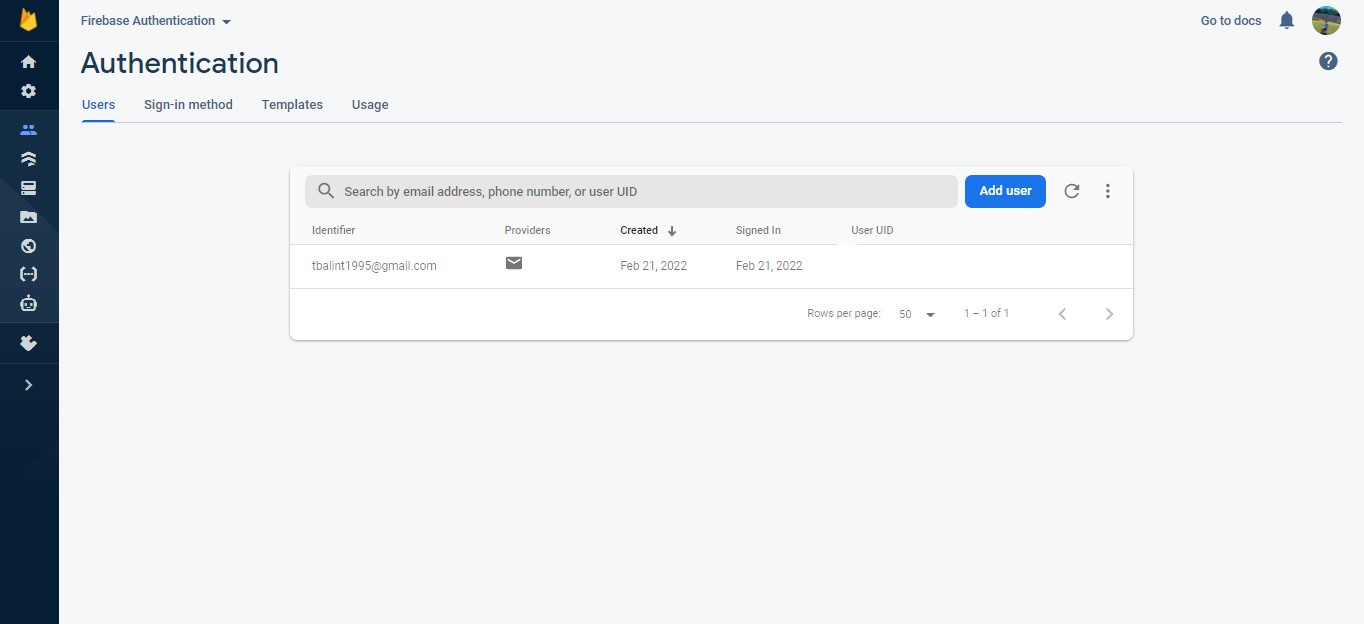Open Rows per page dropdown

pyautogui.click(x=917, y=314)
